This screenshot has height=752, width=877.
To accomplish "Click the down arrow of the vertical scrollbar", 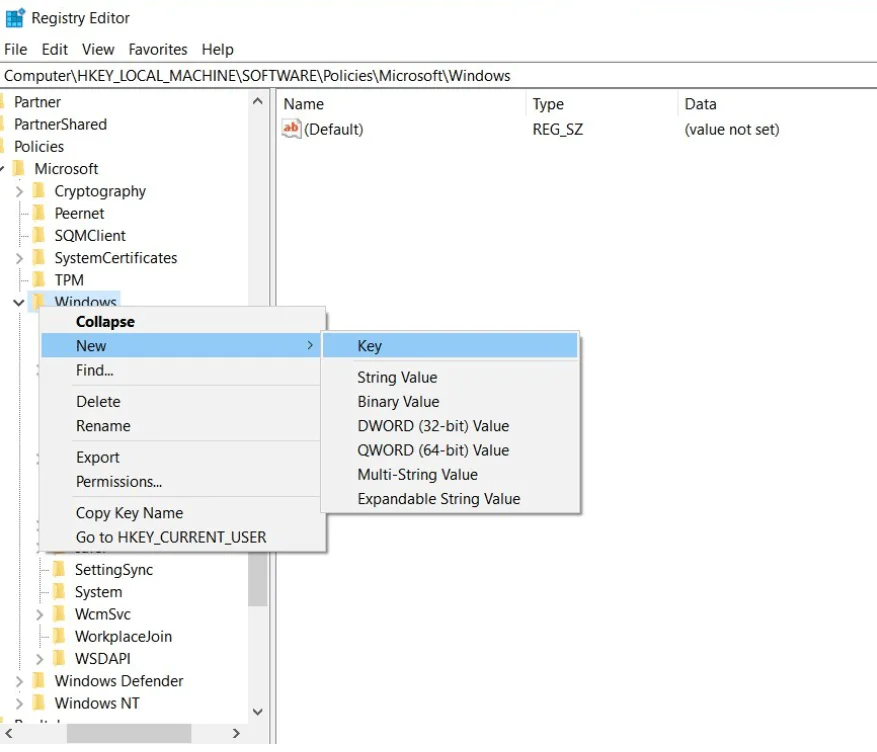I will (258, 711).
